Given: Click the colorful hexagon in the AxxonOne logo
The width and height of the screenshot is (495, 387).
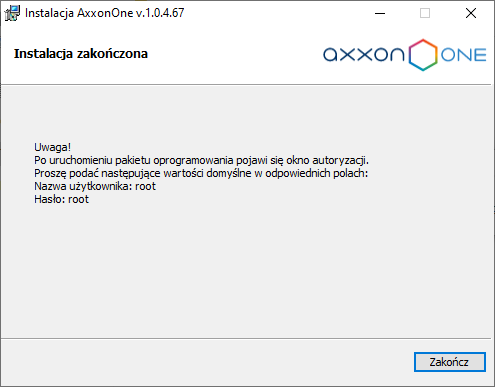Looking at the screenshot, I should coord(423,55).
